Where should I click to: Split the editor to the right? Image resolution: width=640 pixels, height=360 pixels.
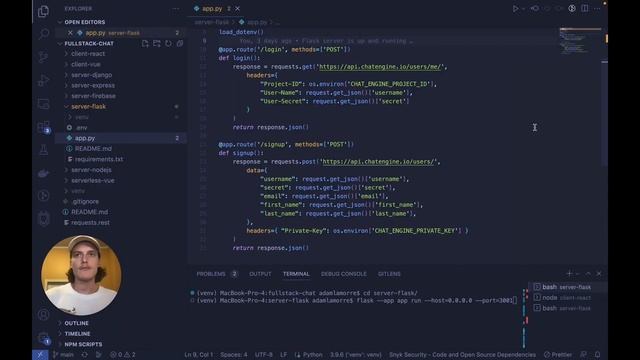click(585, 9)
